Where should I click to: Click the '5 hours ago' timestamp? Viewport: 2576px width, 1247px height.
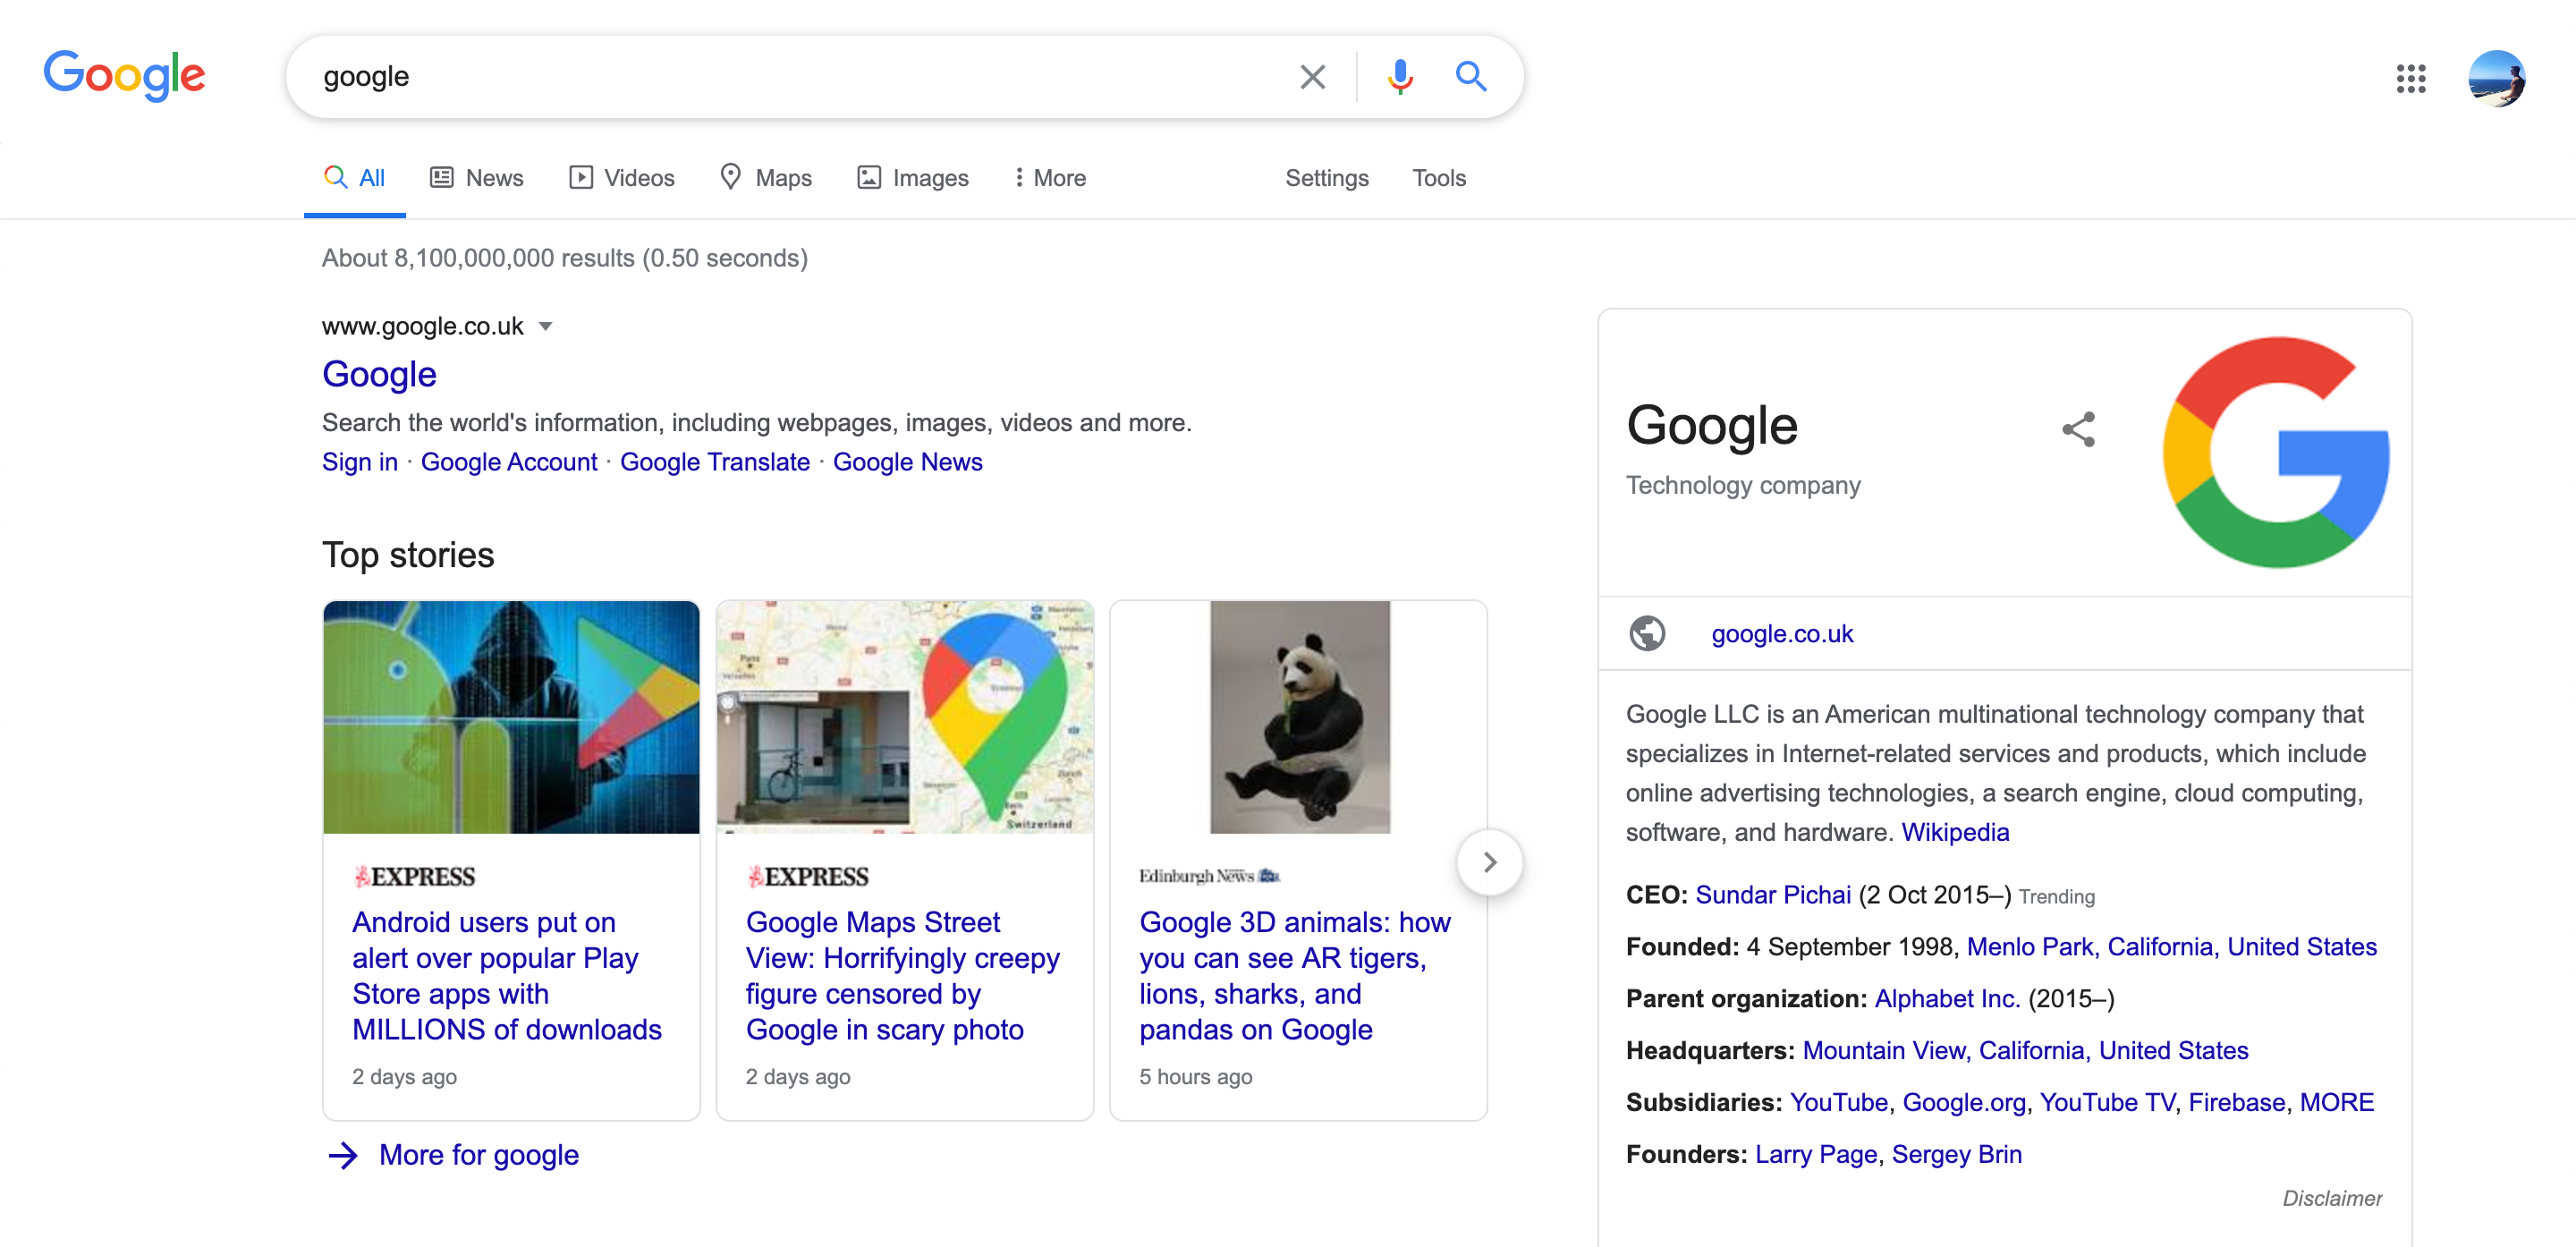1195,1078
